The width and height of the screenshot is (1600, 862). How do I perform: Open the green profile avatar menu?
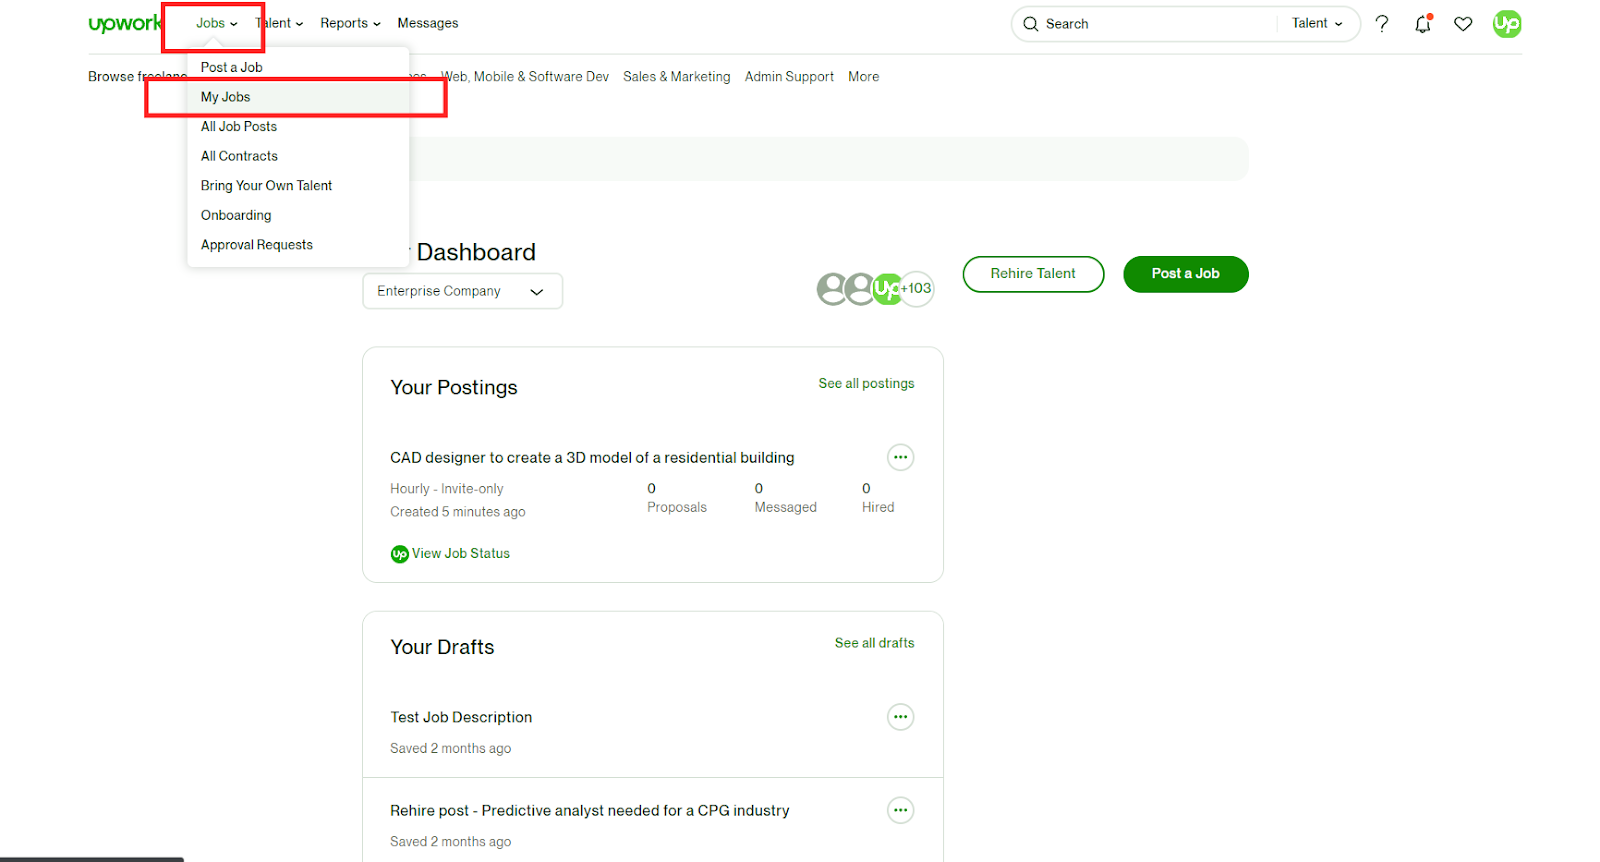[1506, 24]
